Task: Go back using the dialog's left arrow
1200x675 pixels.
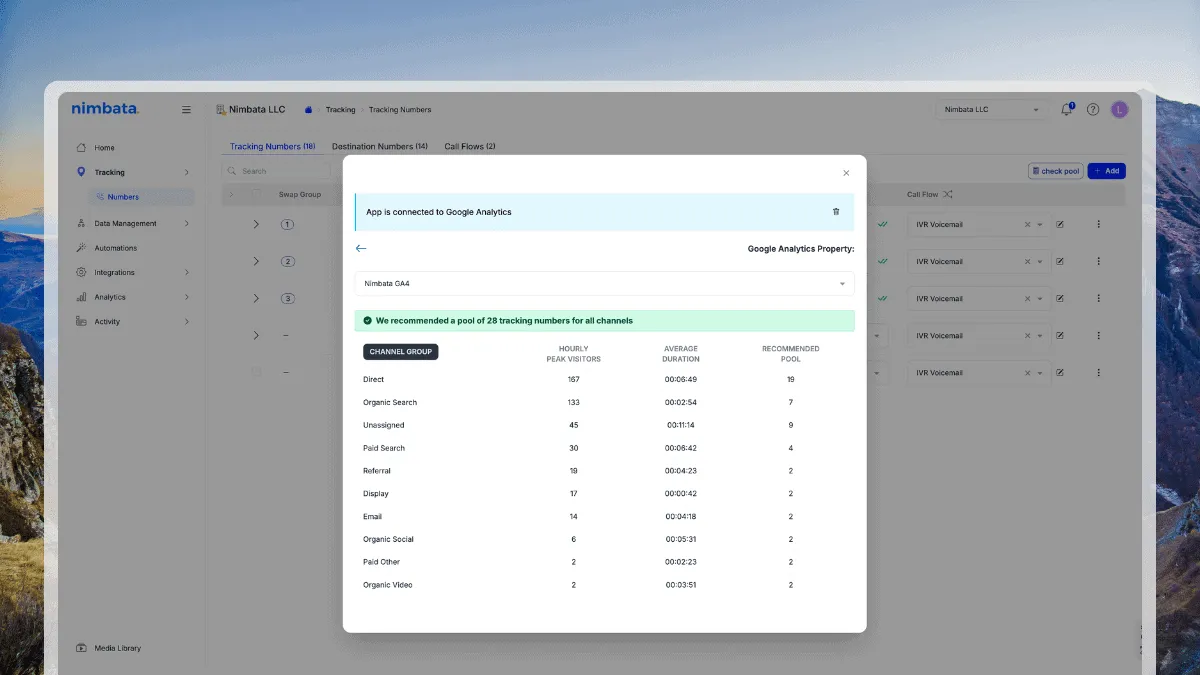Action: (361, 248)
